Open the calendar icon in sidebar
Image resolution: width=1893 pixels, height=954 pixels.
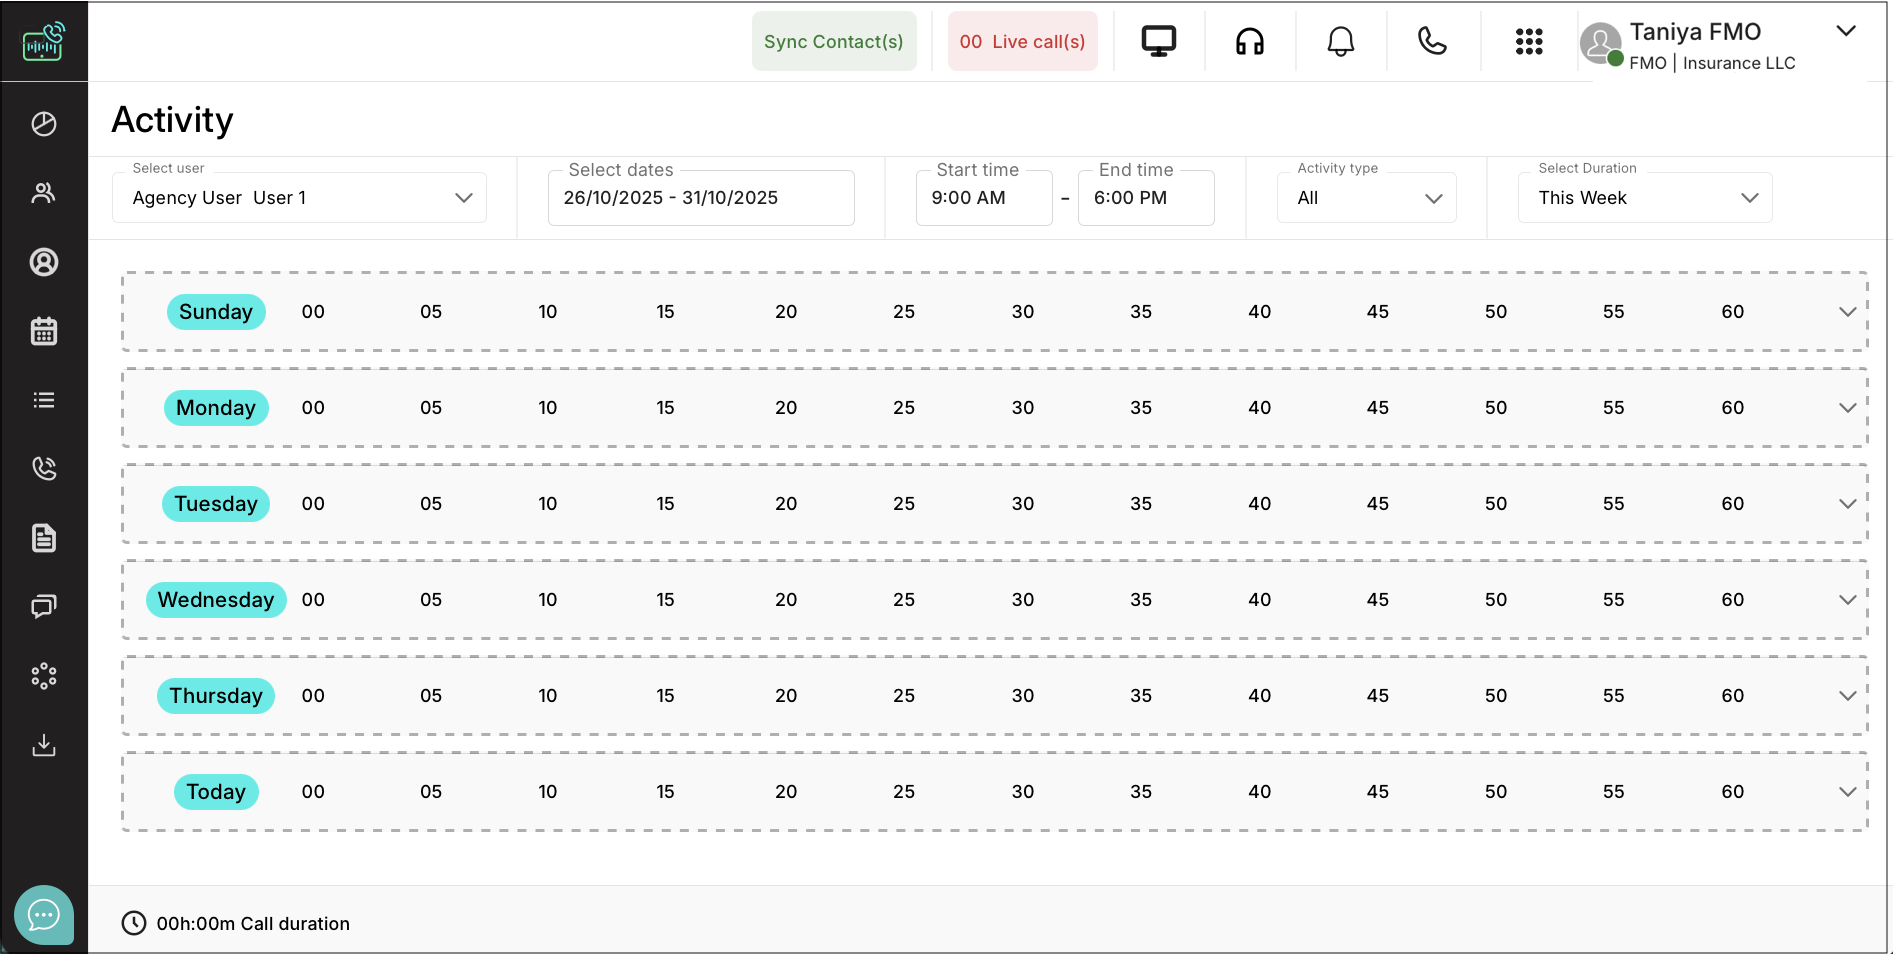[x=44, y=331]
